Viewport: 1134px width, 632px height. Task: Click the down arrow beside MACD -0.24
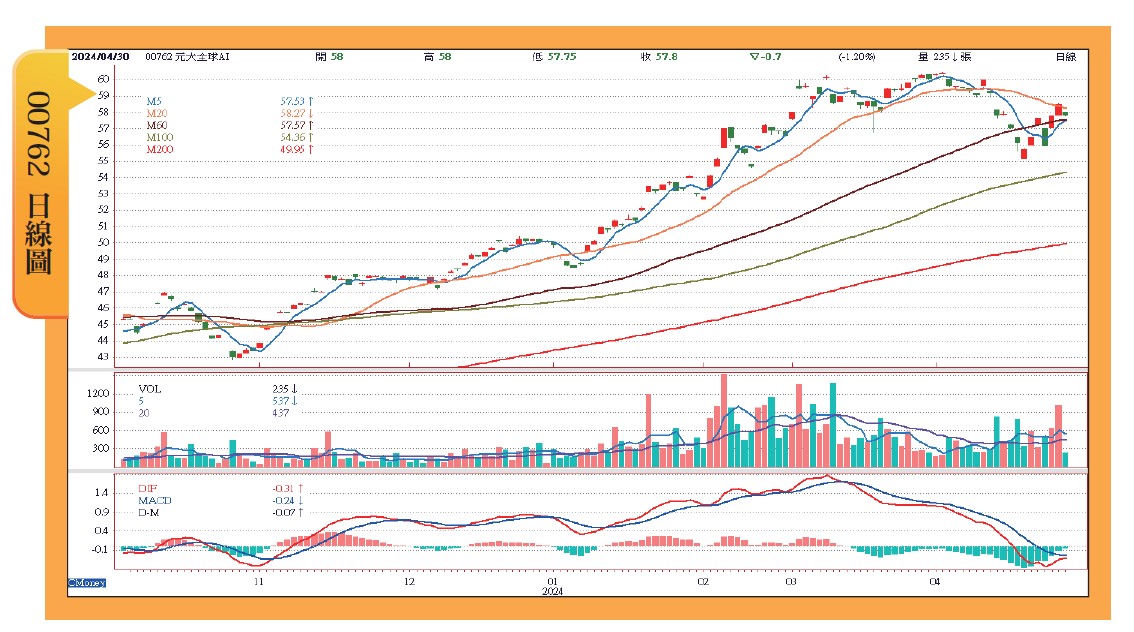point(301,500)
